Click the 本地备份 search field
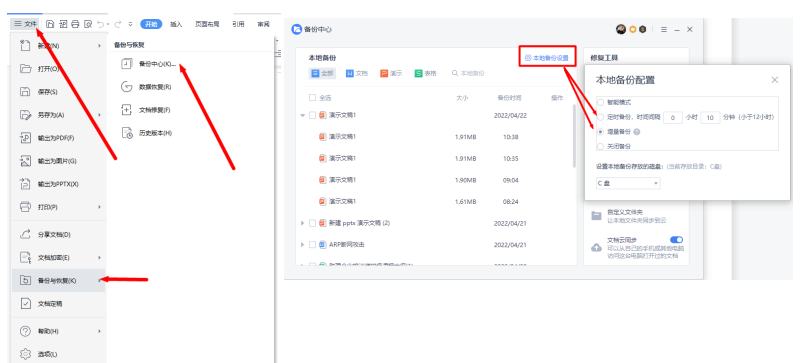Image resolution: width=803 pixels, height=363 pixels. (x=469, y=73)
